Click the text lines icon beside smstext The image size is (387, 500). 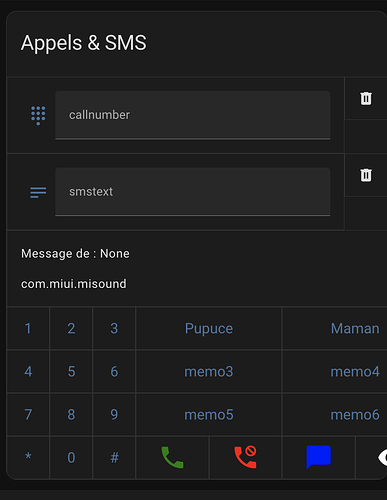coord(38,192)
